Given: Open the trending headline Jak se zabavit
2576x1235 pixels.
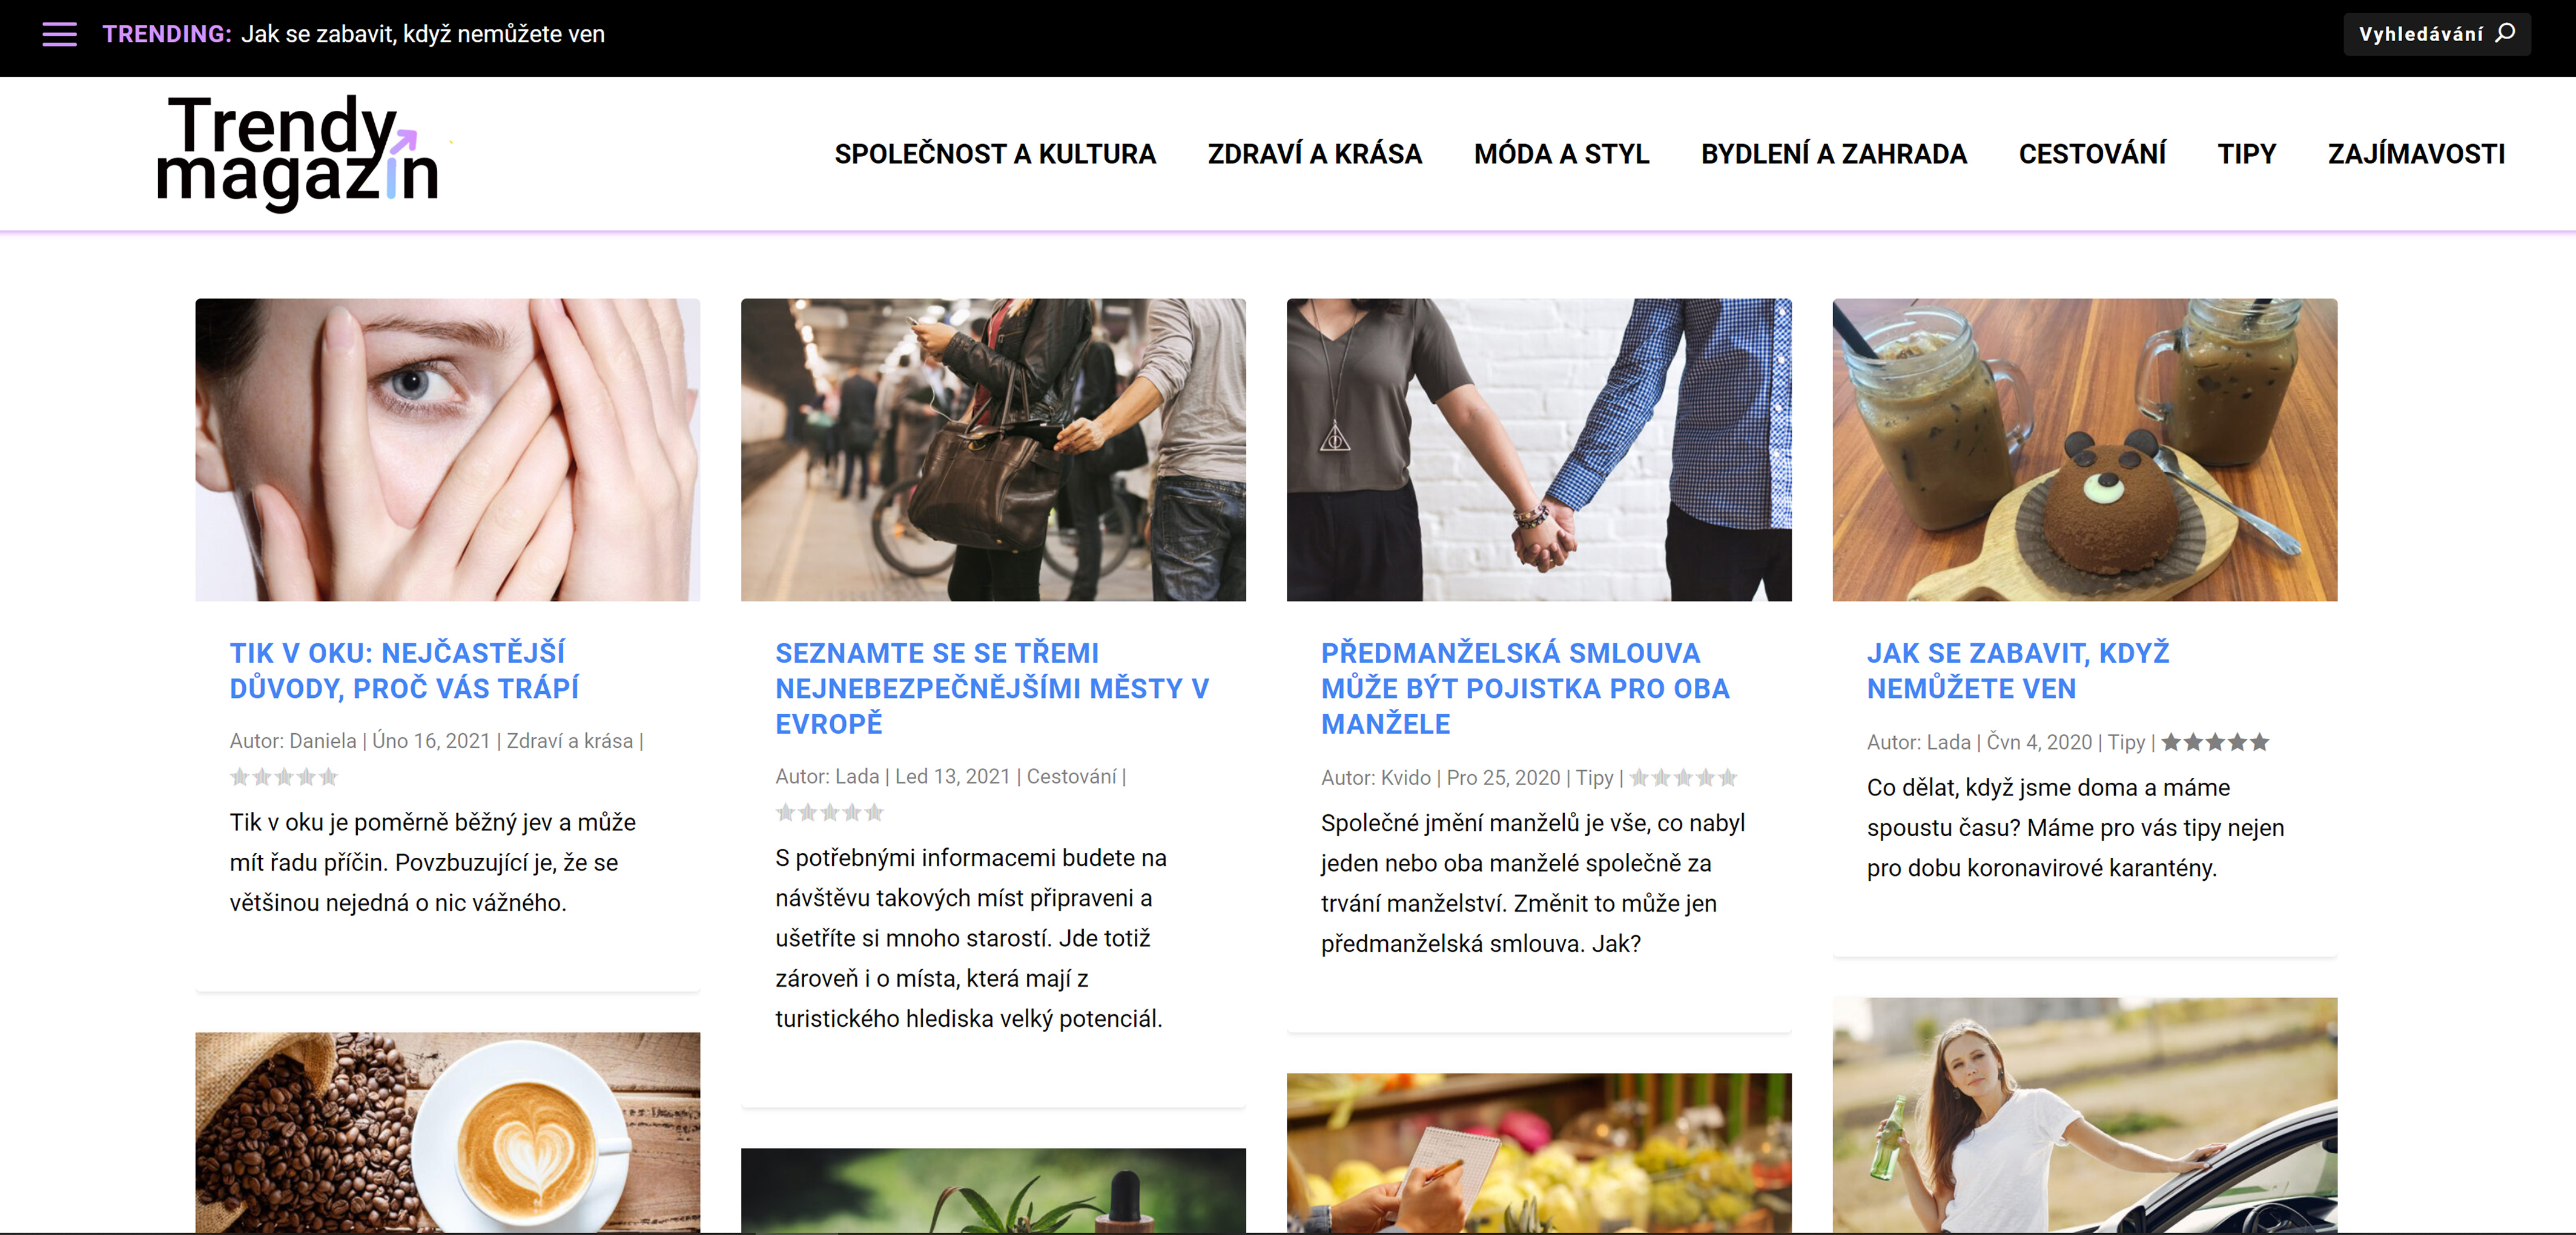Looking at the screenshot, I should pos(423,34).
